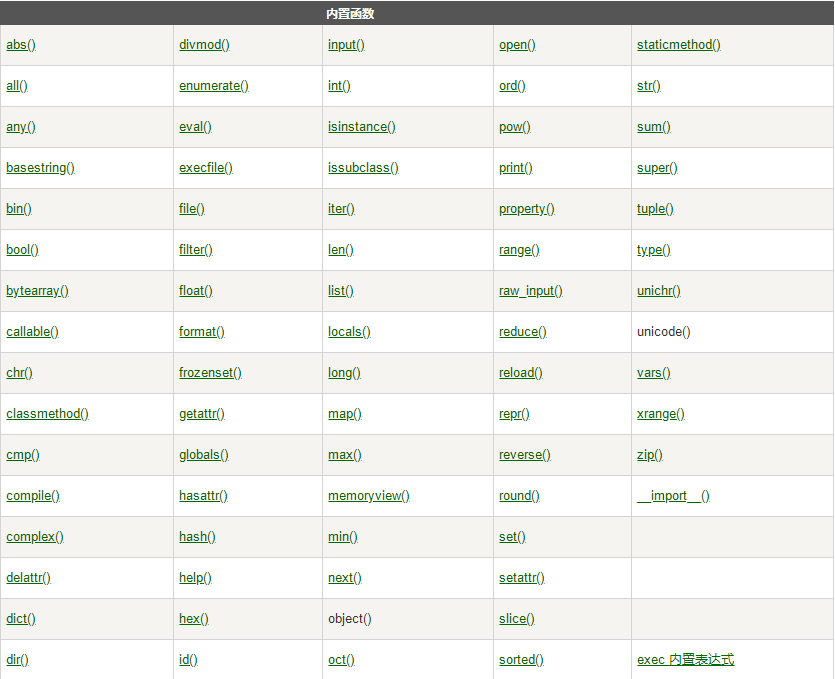Open the staticmethod() documentation link
The height and width of the screenshot is (679, 835).
pos(678,45)
